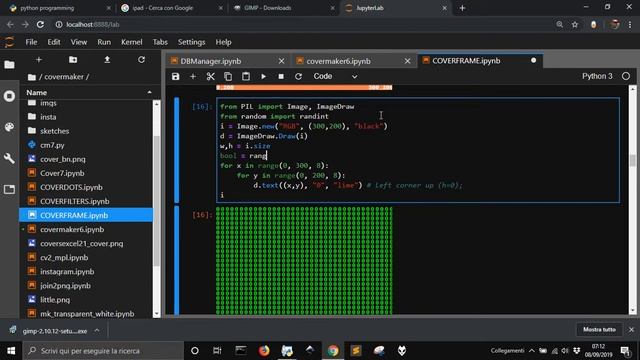Open the Edit menu
640x360 pixels.
coord(53,42)
